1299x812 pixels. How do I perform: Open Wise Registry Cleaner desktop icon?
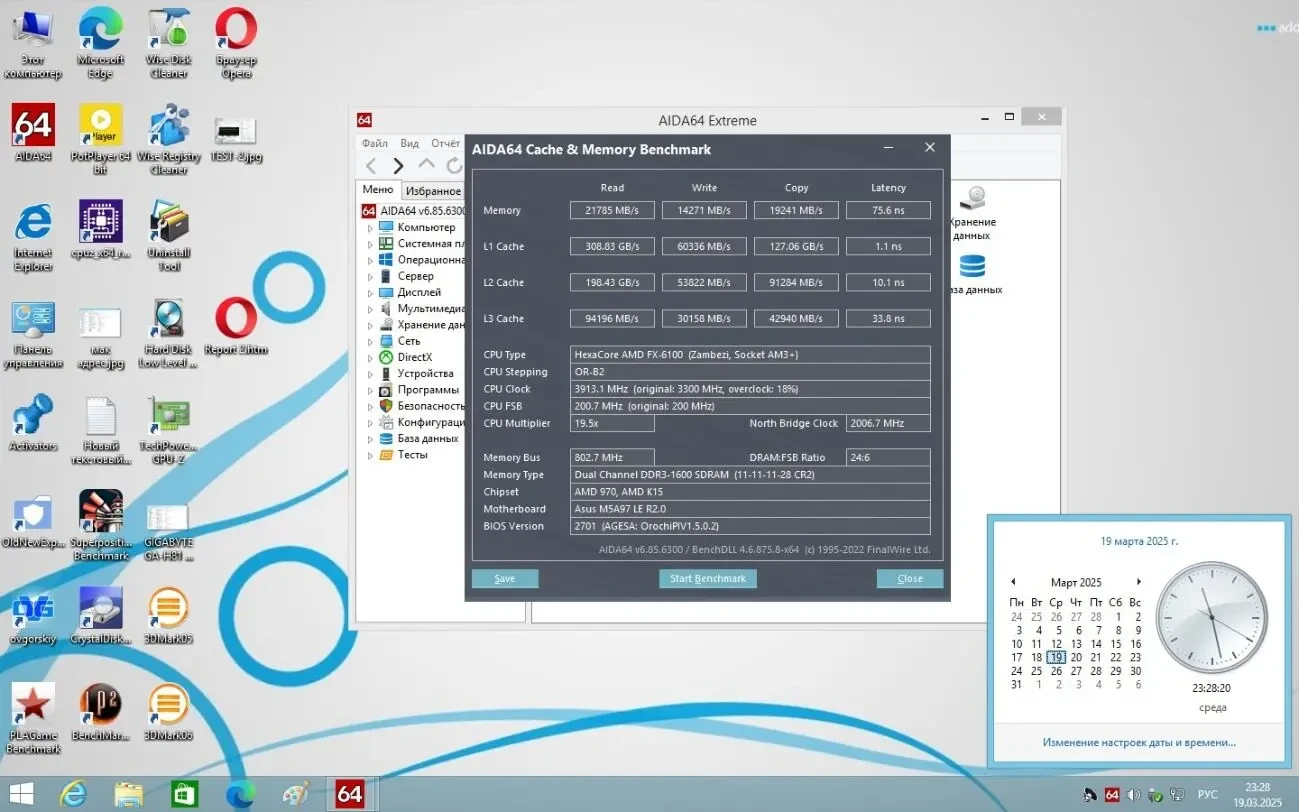[x=169, y=137]
